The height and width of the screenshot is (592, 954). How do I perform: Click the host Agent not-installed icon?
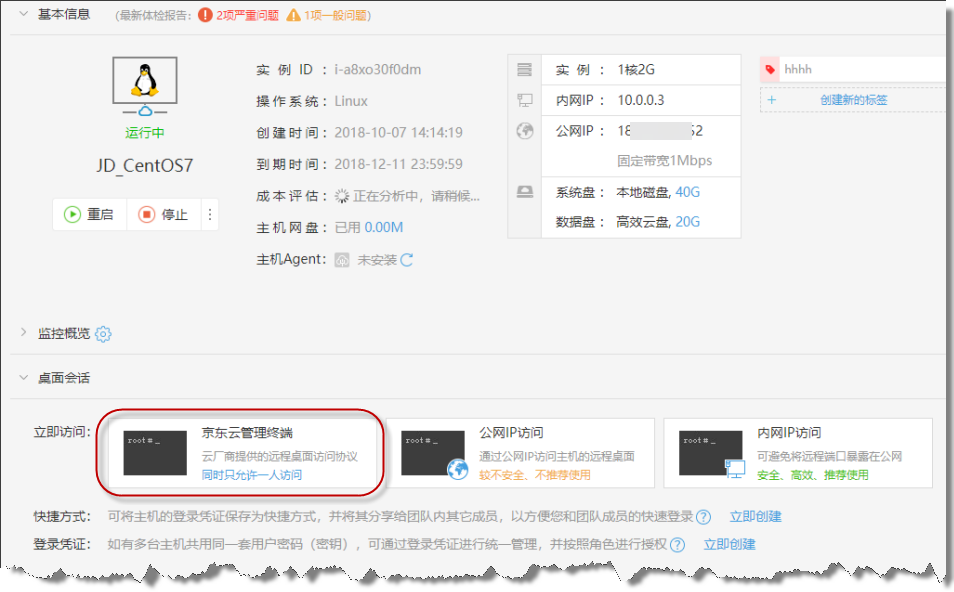click(x=342, y=260)
